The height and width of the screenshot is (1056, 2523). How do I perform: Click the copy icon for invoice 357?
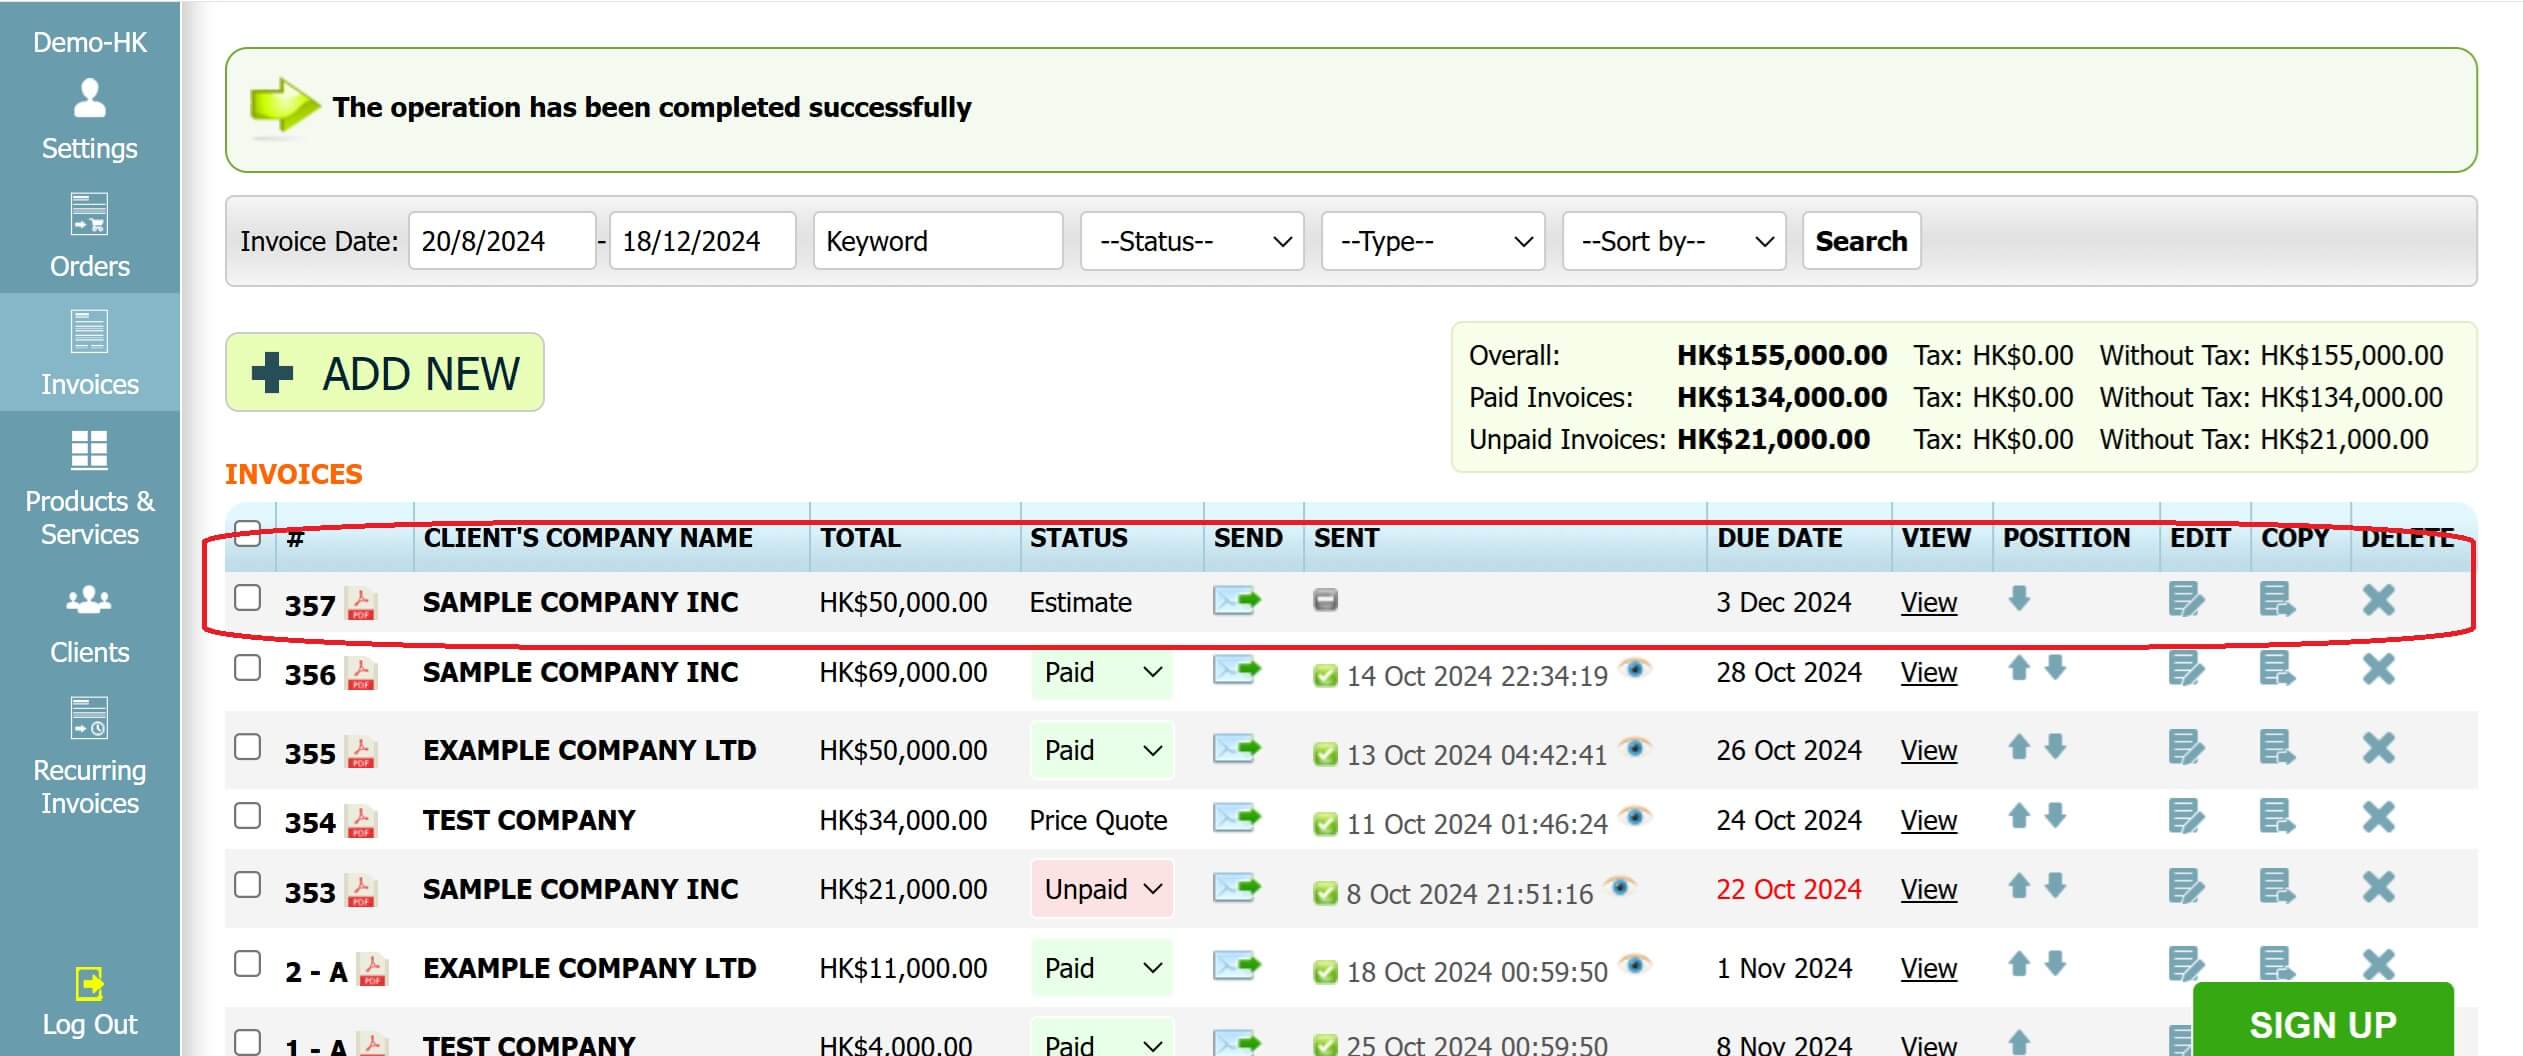(2277, 600)
